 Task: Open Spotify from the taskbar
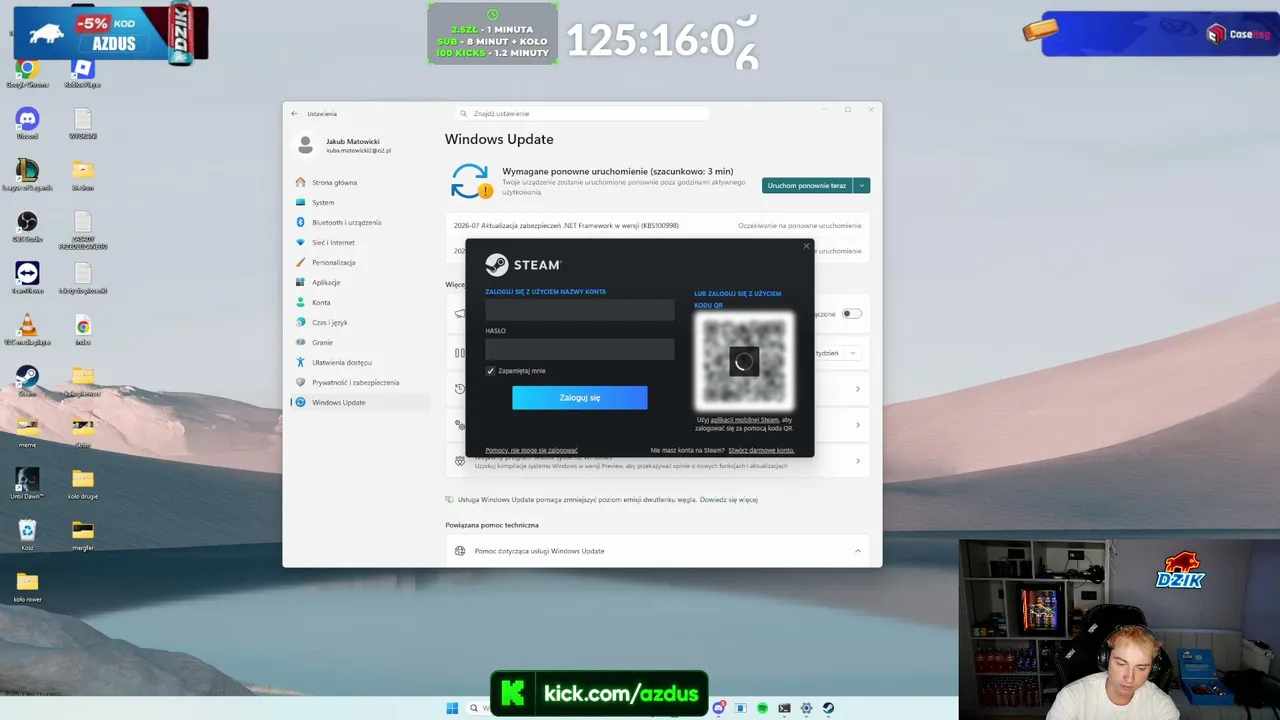(x=763, y=708)
